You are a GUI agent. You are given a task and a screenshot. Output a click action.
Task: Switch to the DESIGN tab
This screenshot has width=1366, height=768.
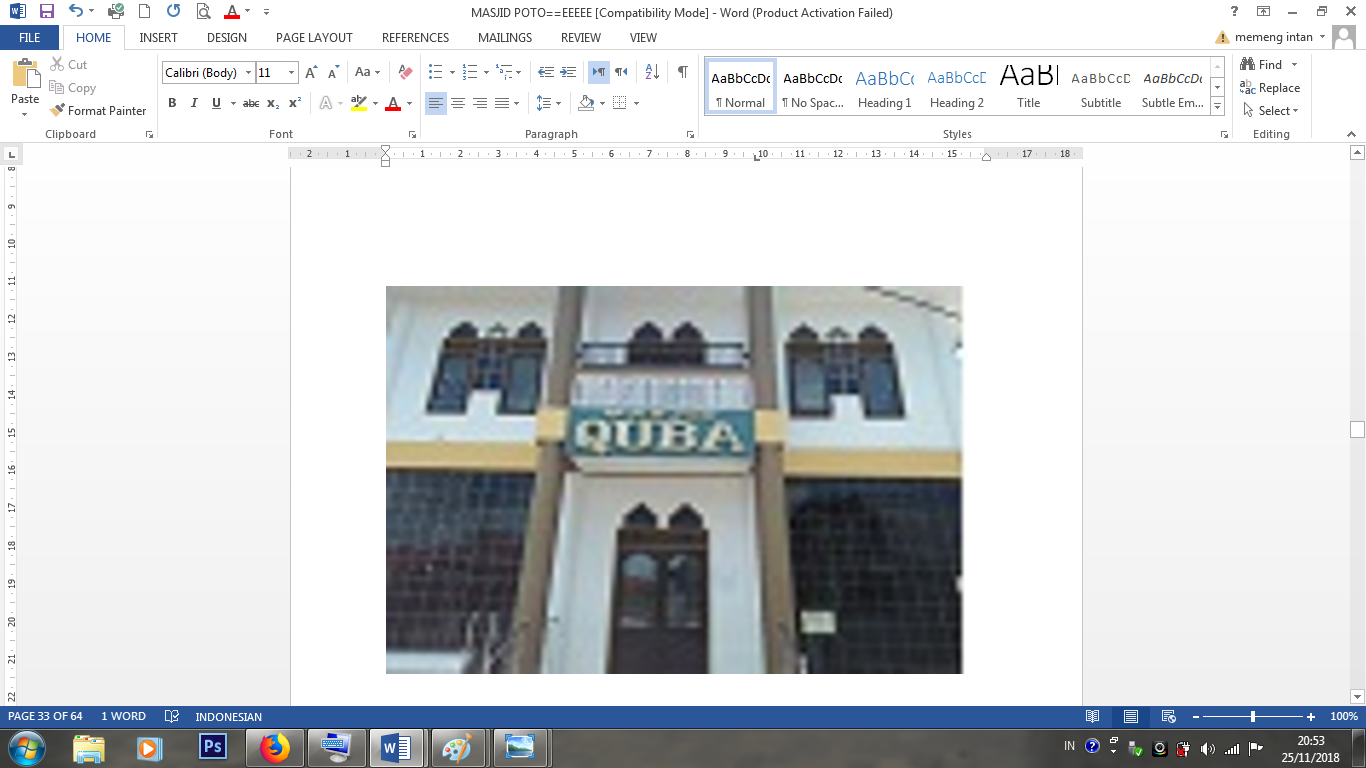point(227,38)
